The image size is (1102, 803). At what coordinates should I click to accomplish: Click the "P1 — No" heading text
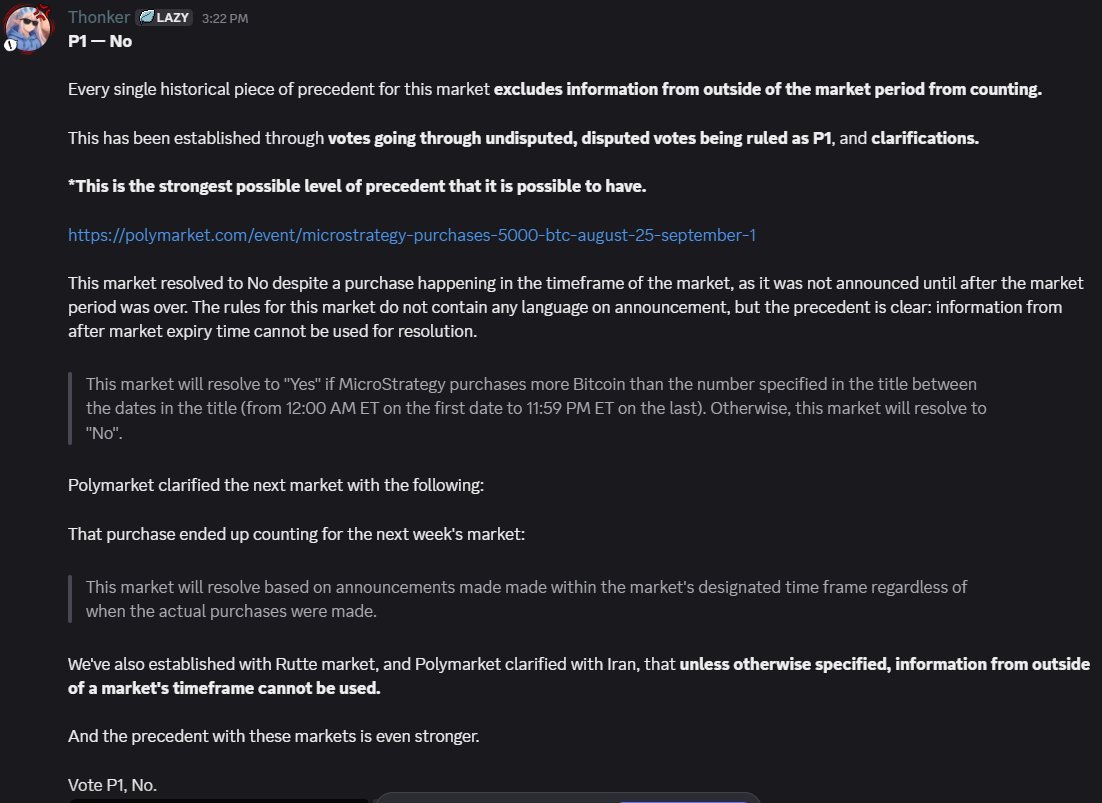pyautogui.click(x=100, y=41)
